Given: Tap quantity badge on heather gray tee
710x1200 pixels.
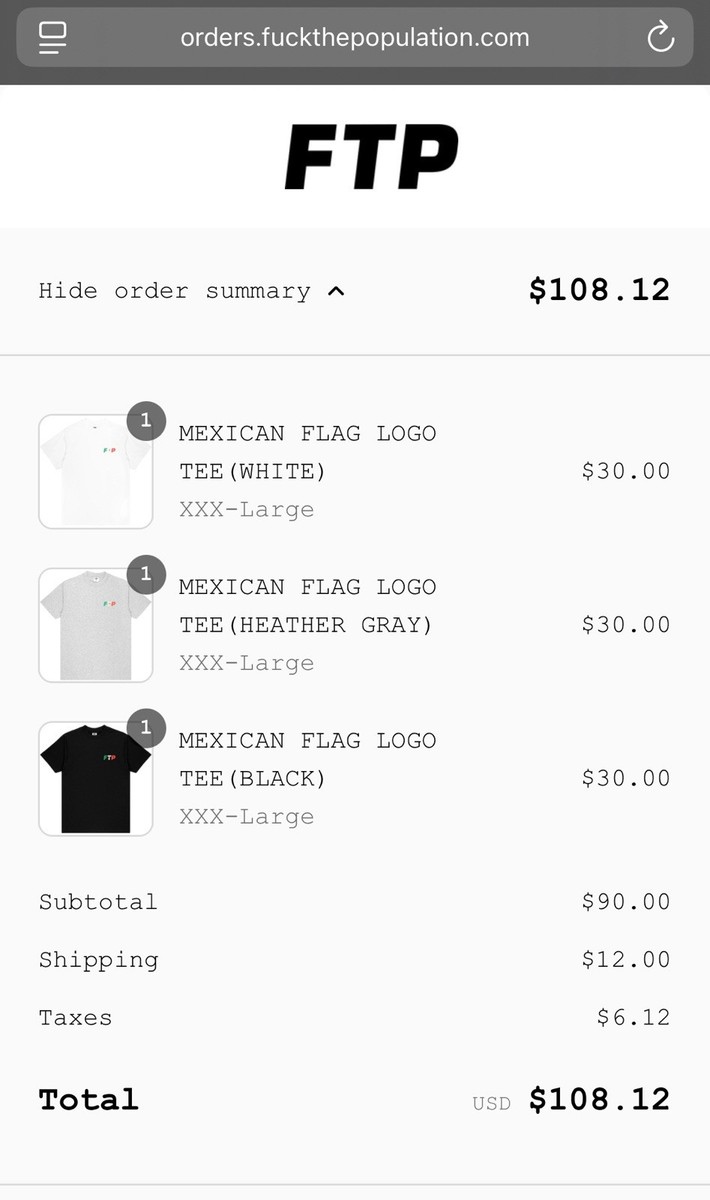Looking at the screenshot, I should 146,574.
